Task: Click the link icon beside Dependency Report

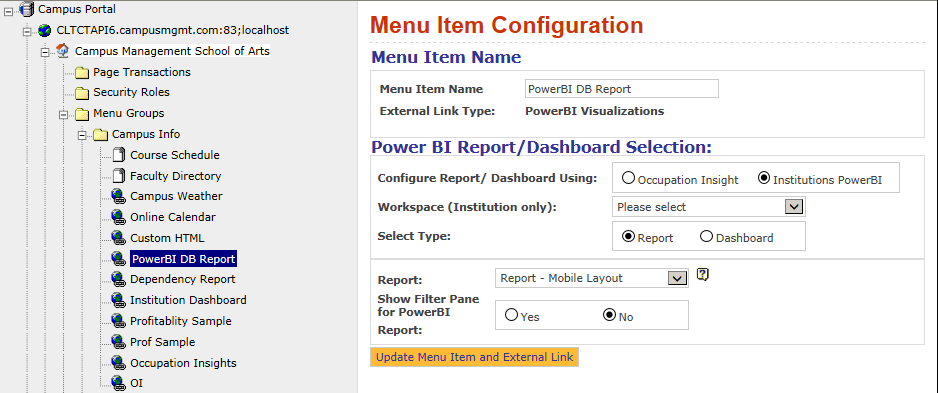Action: tap(118, 279)
